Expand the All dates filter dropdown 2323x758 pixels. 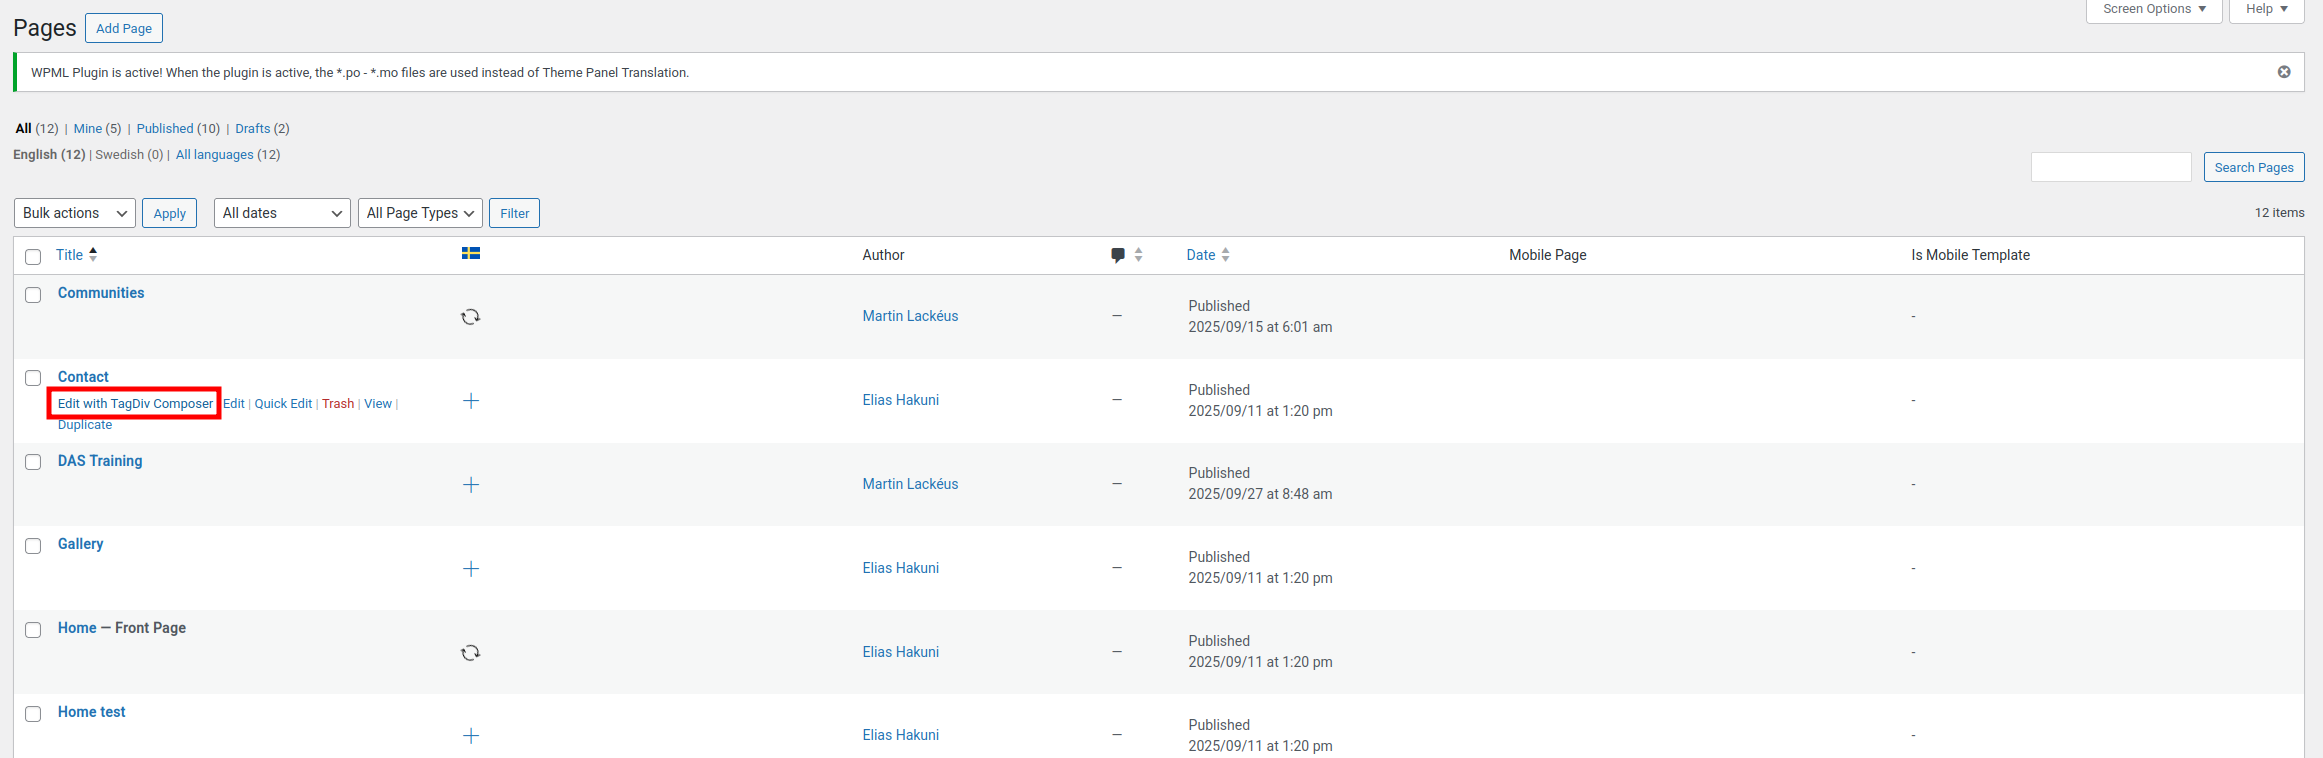[x=282, y=213]
